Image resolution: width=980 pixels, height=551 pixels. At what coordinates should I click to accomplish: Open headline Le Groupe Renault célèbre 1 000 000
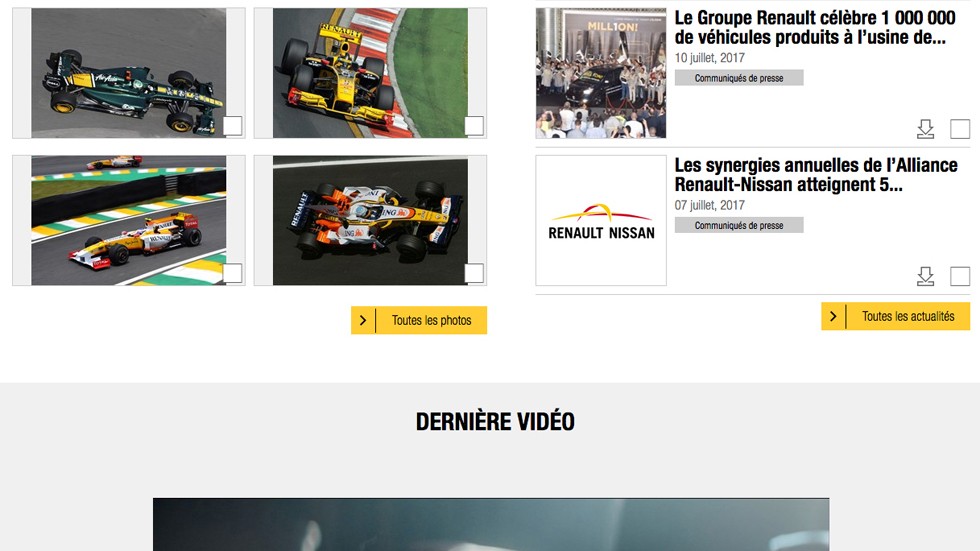click(x=815, y=27)
